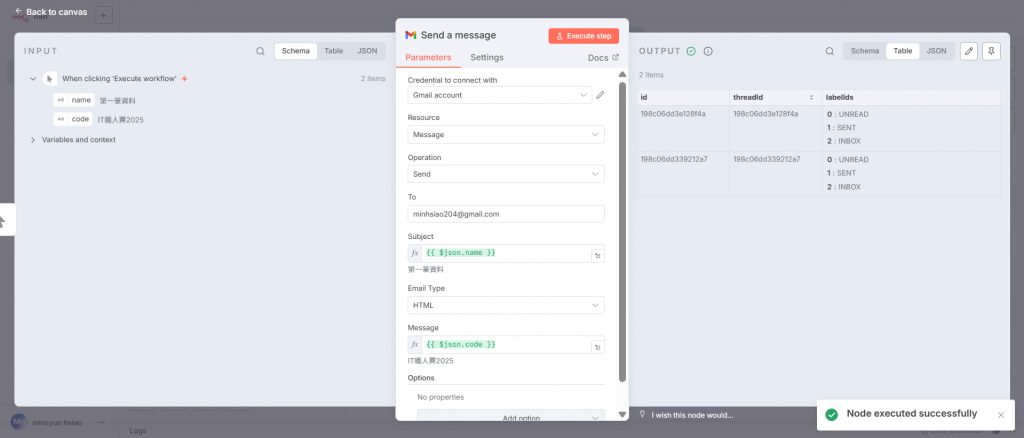The image size is (1024, 438).
Task: Open Message field expression editor icon
Action: 597,347
